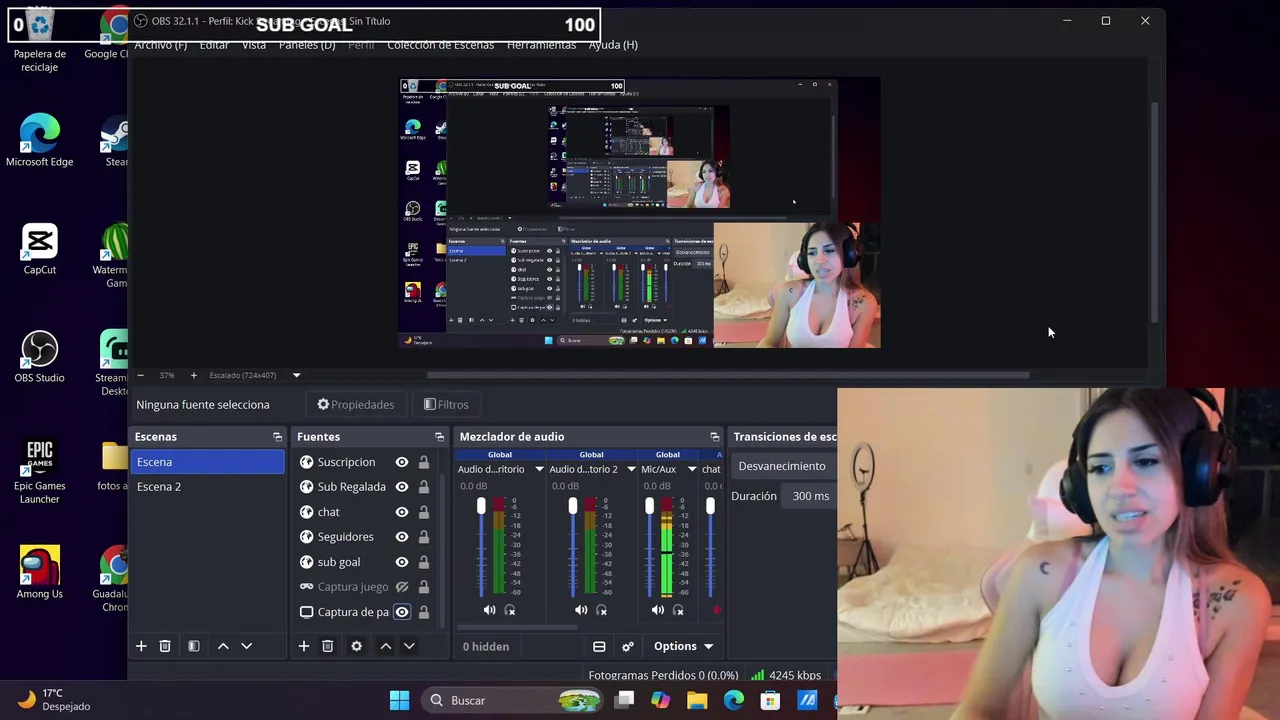The height and width of the screenshot is (720, 1280).
Task: Show the Captura juego source
Action: pos(402,587)
